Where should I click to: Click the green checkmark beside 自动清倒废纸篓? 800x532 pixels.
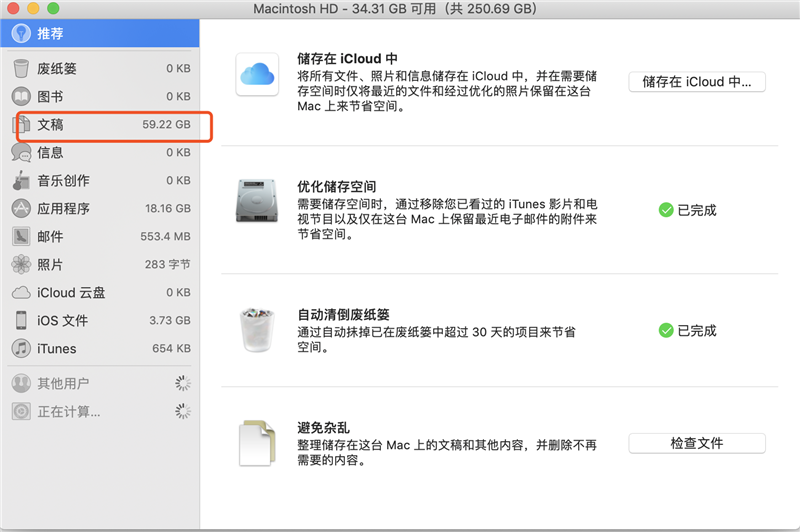coord(666,331)
